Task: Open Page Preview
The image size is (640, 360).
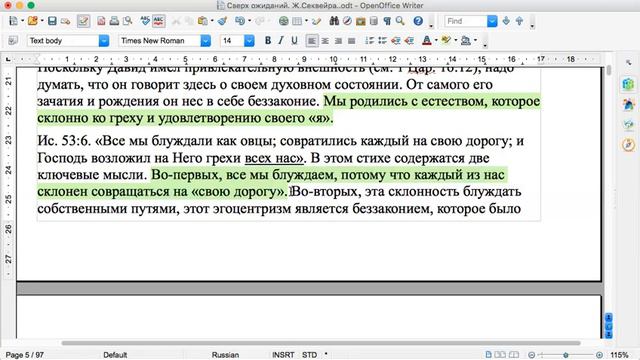Action: pyautogui.click(x=127, y=21)
